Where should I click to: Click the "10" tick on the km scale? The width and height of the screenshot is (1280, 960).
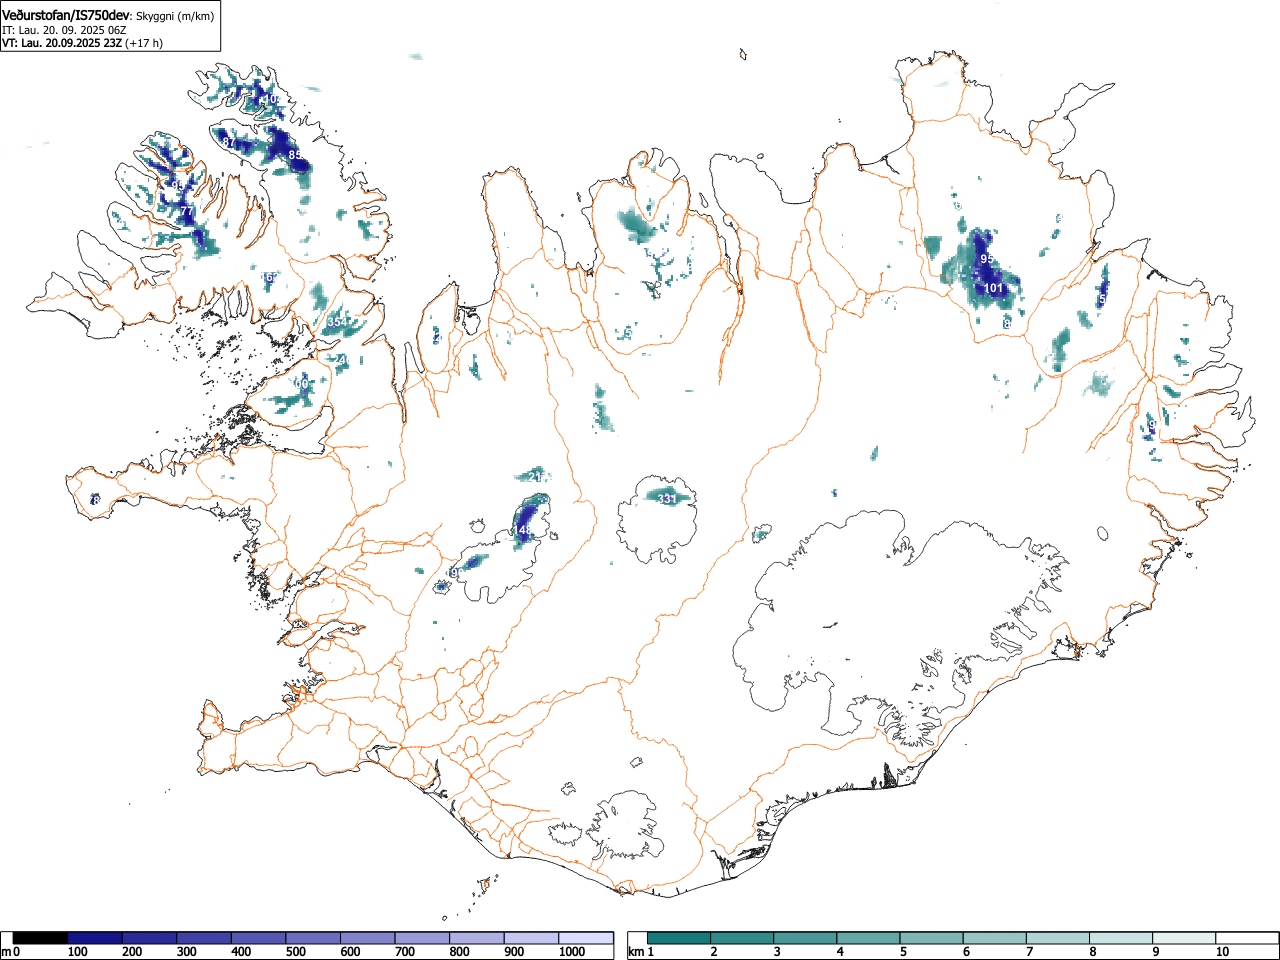click(1222, 952)
